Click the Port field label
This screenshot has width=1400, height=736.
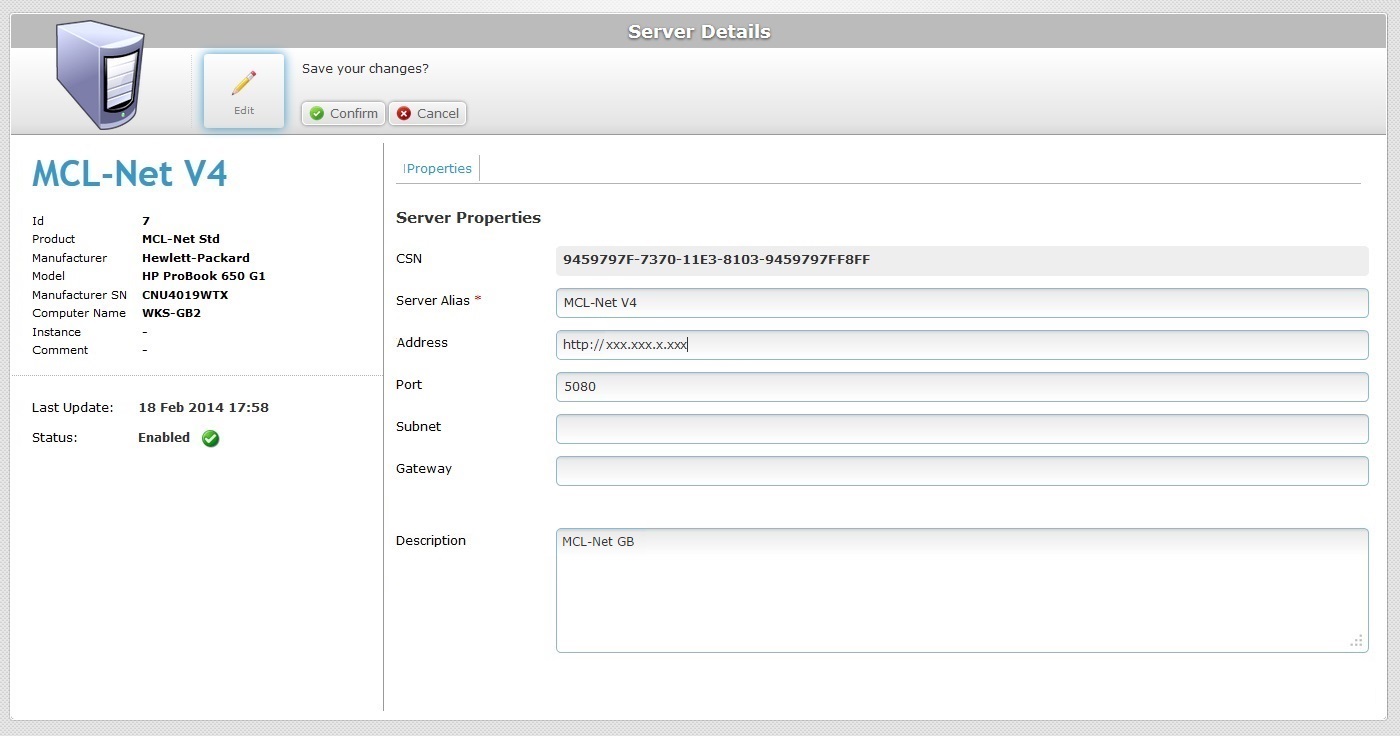tap(409, 385)
